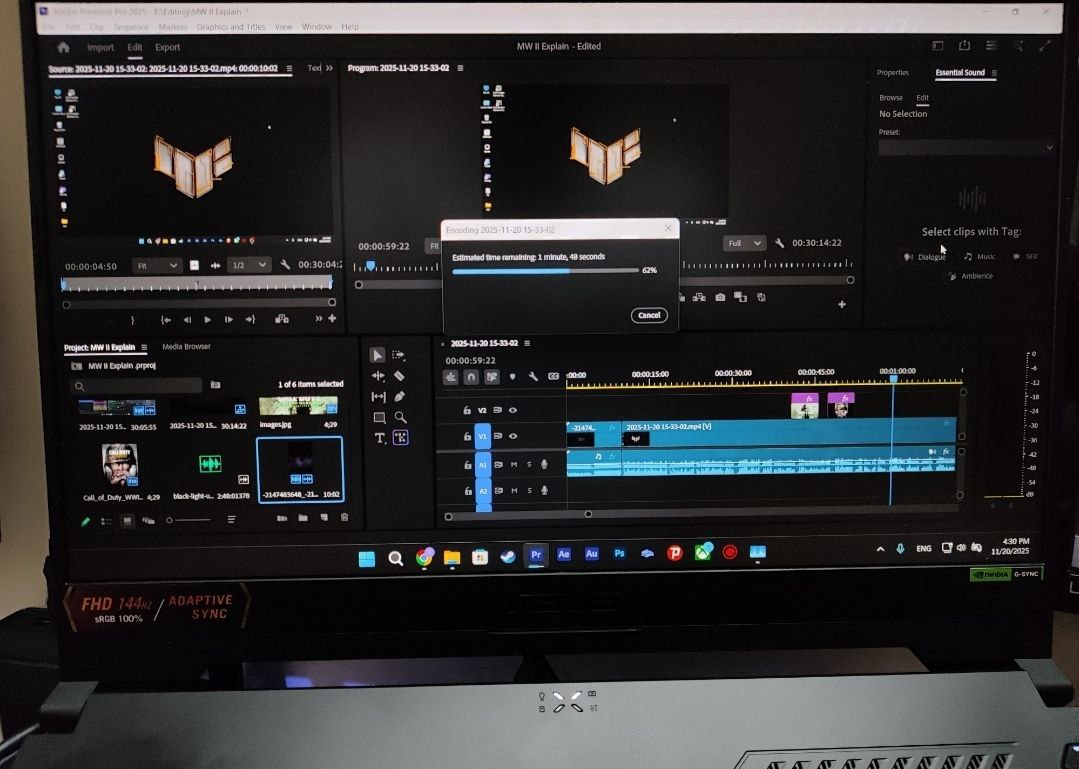Open Premiere Pro from the Windows taskbar
1079x769 pixels.
point(536,554)
